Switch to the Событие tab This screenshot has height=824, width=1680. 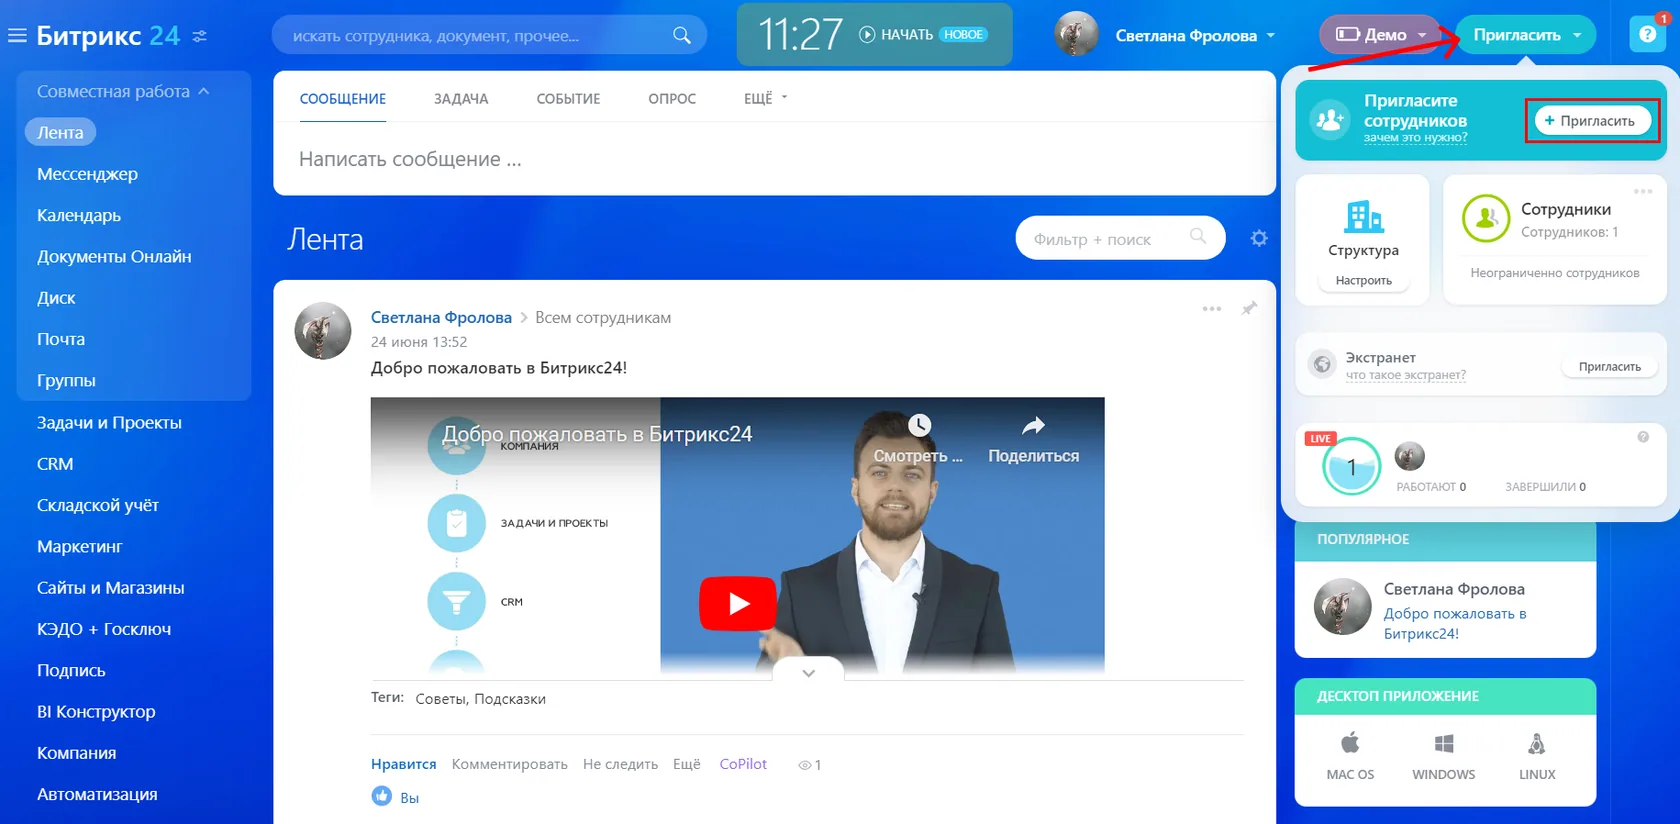pos(568,99)
